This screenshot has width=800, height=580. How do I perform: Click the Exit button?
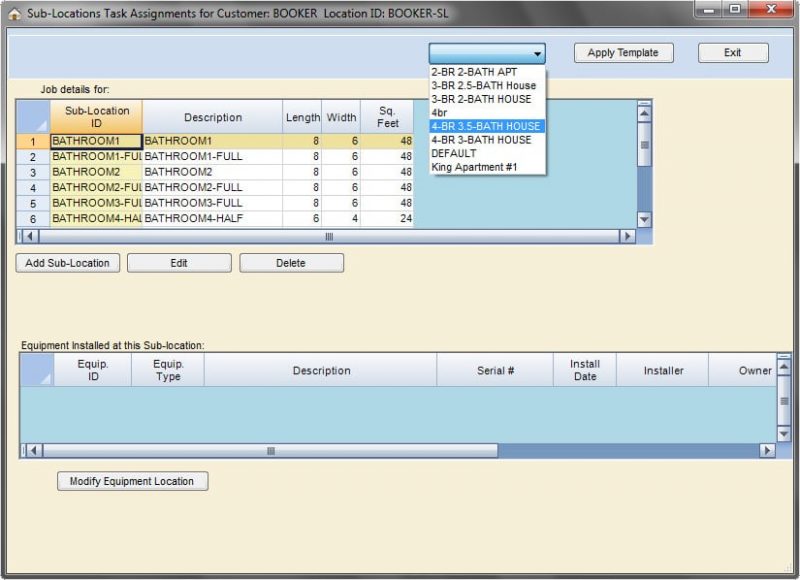point(733,53)
